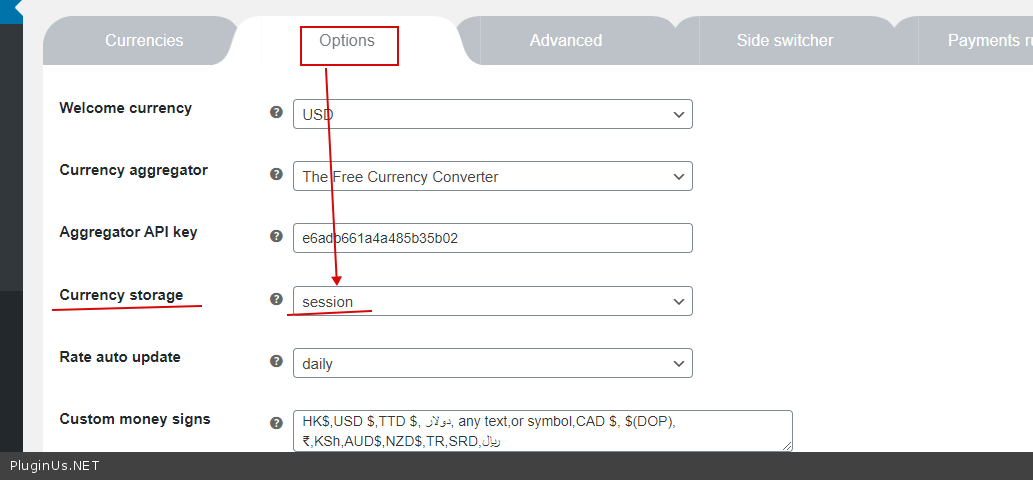Expand the Rate auto update daily dropdown

coord(492,363)
